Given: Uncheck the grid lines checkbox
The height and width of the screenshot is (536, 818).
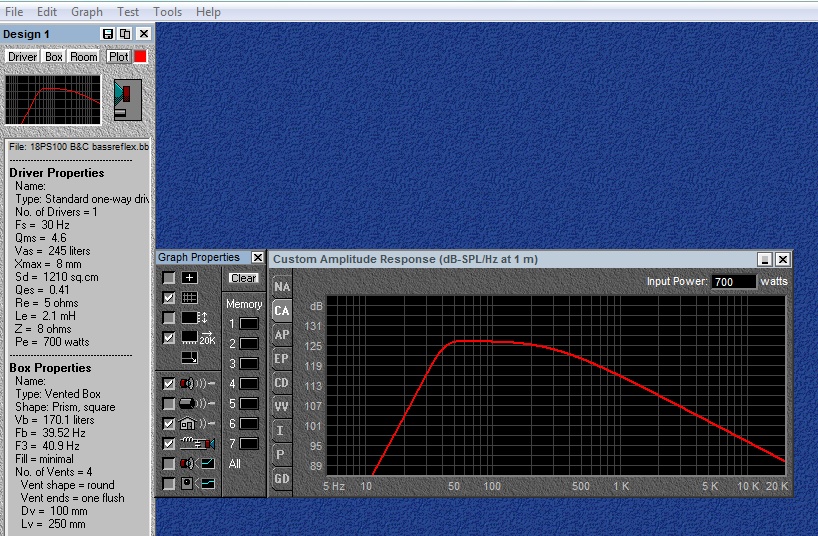Looking at the screenshot, I should coord(169,297).
